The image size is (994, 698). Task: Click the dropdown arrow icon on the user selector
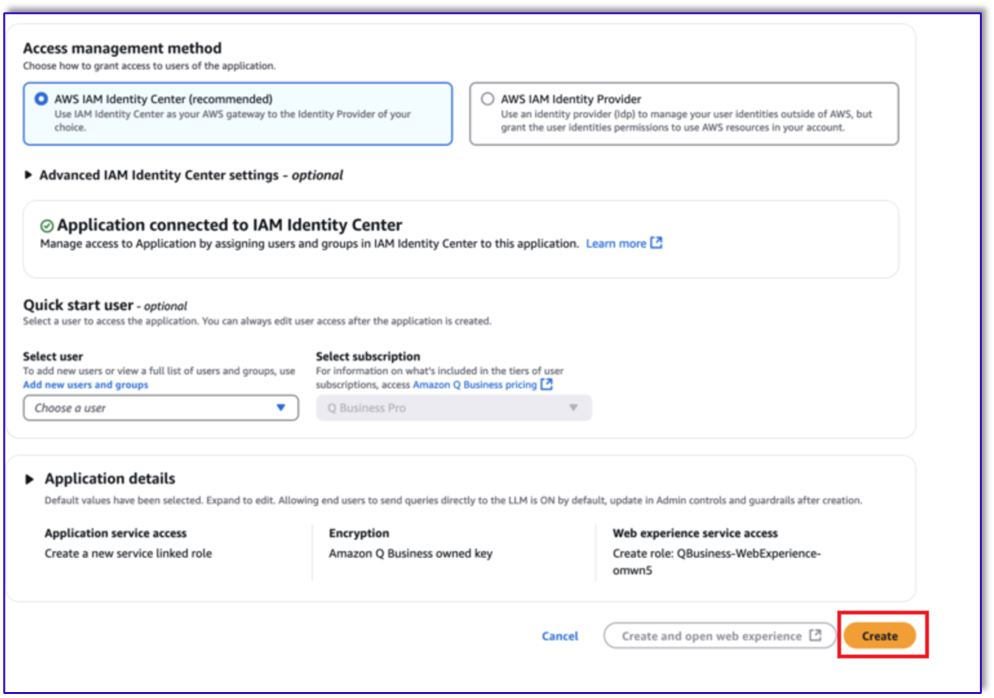pyautogui.click(x=283, y=407)
